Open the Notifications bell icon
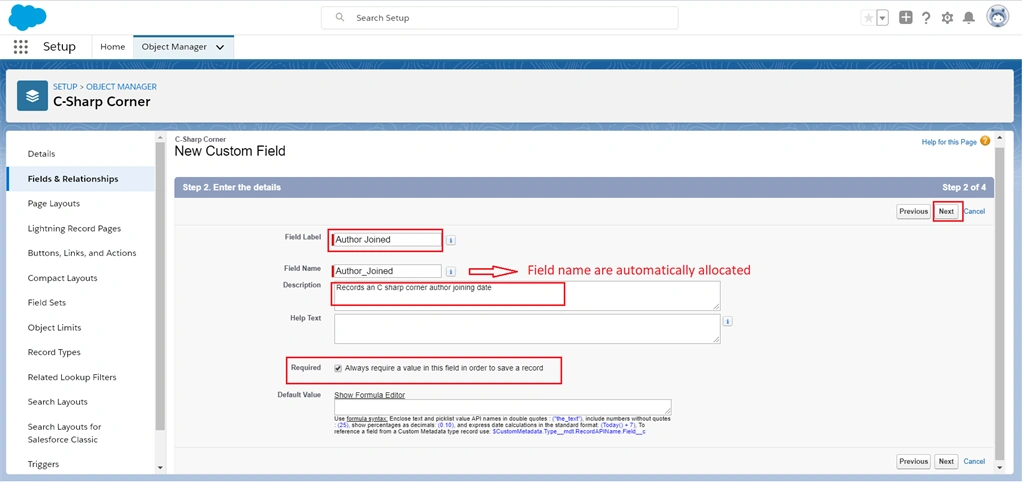Screen dimensions: 1024x483 [969, 18]
